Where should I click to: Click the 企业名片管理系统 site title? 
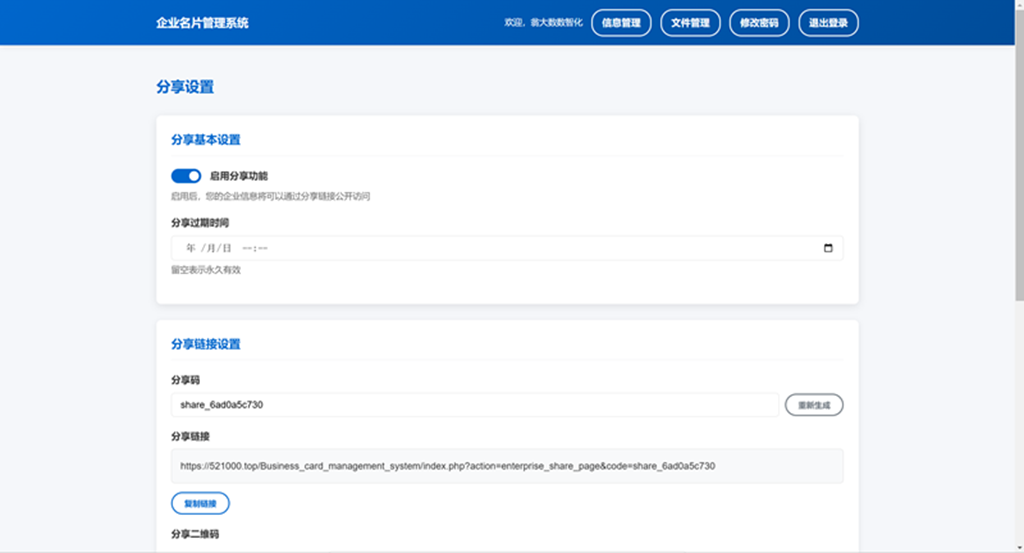(x=202, y=23)
